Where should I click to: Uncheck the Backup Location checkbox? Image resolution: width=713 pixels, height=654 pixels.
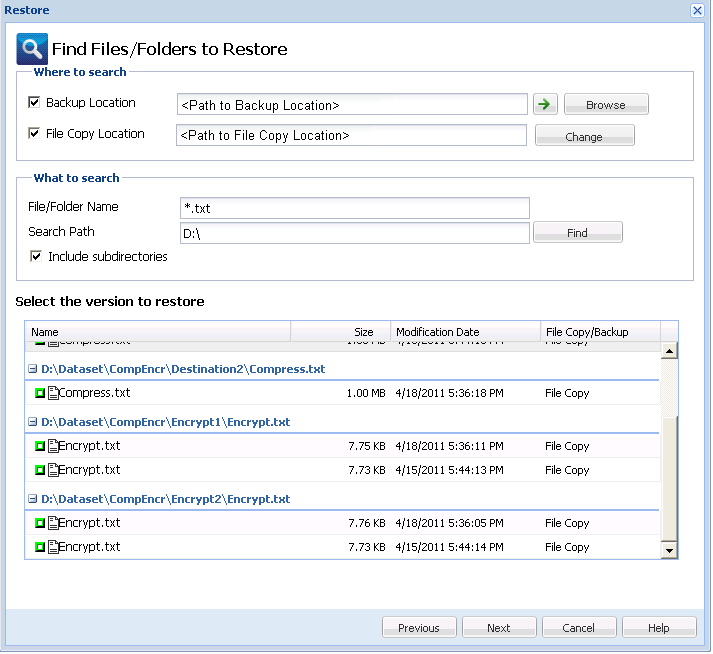35,103
